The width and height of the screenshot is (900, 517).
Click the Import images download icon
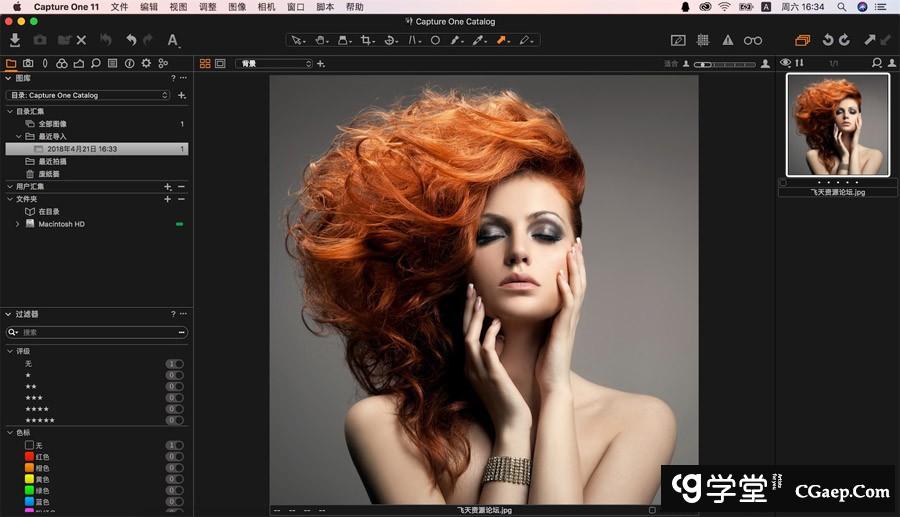pos(15,40)
